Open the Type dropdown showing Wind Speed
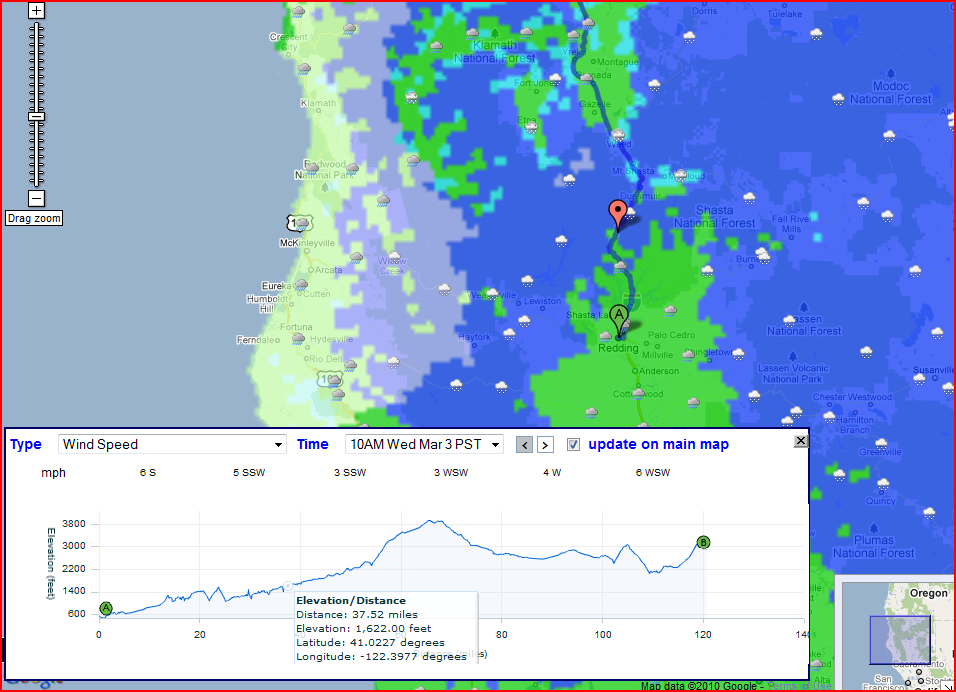The image size is (956, 692). [x=173, y=444]
